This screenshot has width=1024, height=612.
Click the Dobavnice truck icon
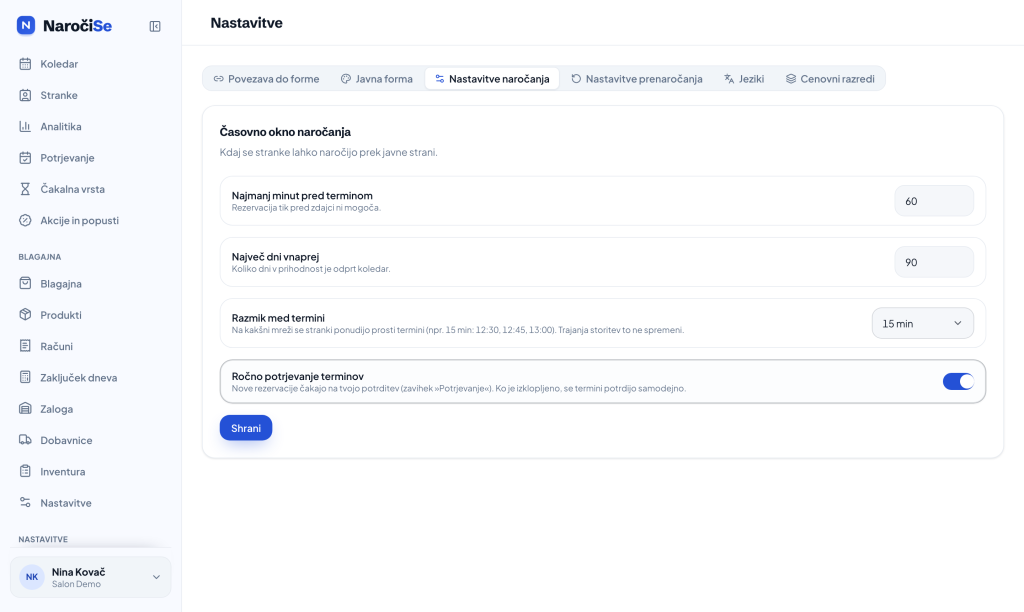click(25, 440)
